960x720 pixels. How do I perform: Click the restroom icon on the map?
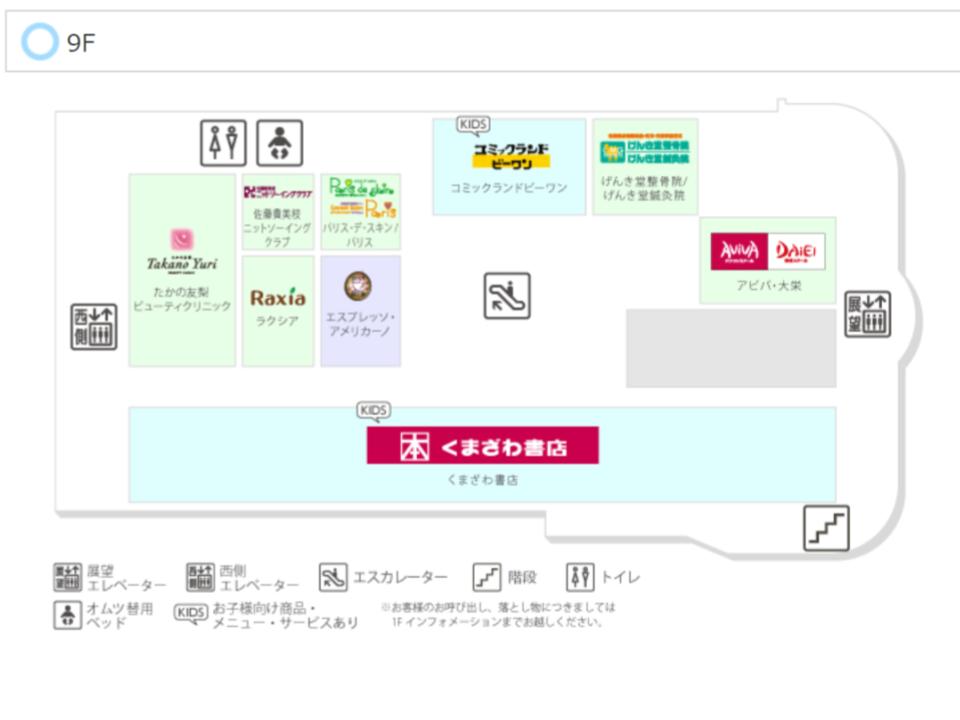tap(223, 143)
